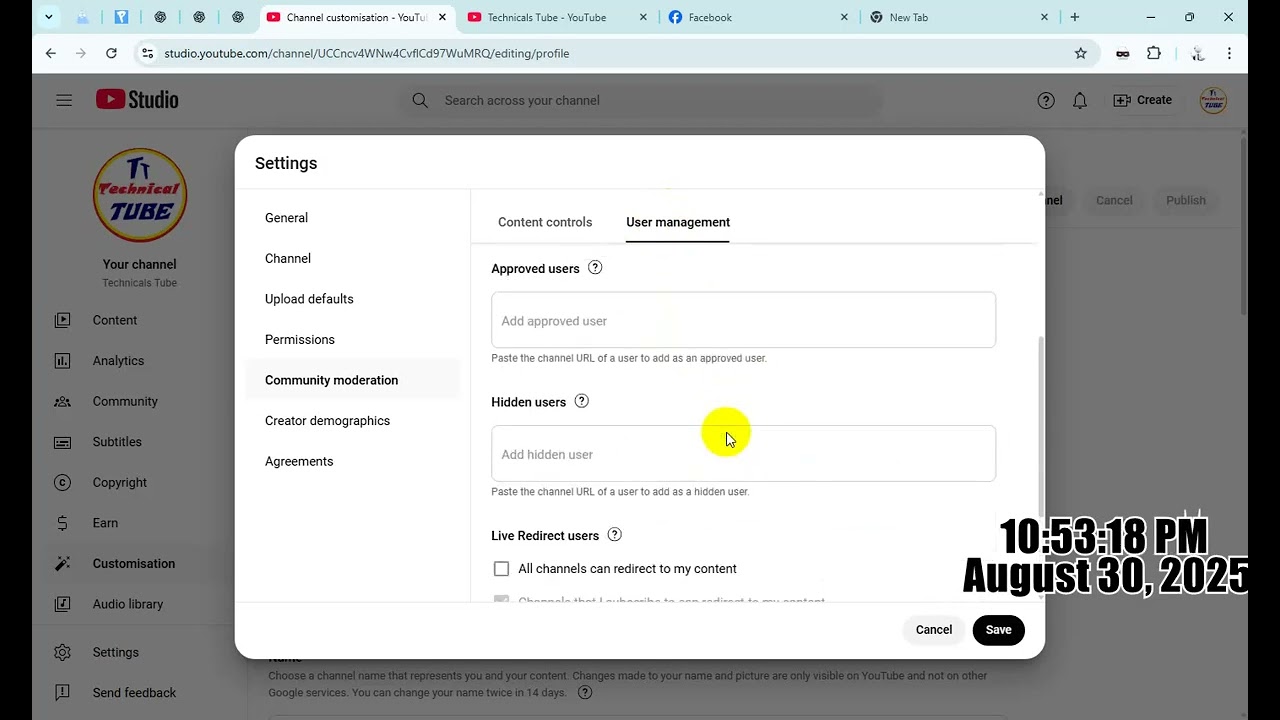Click the Copyright sidebar icon
The height and width of the screenshot is (720, 1280).
click(63, 482)
